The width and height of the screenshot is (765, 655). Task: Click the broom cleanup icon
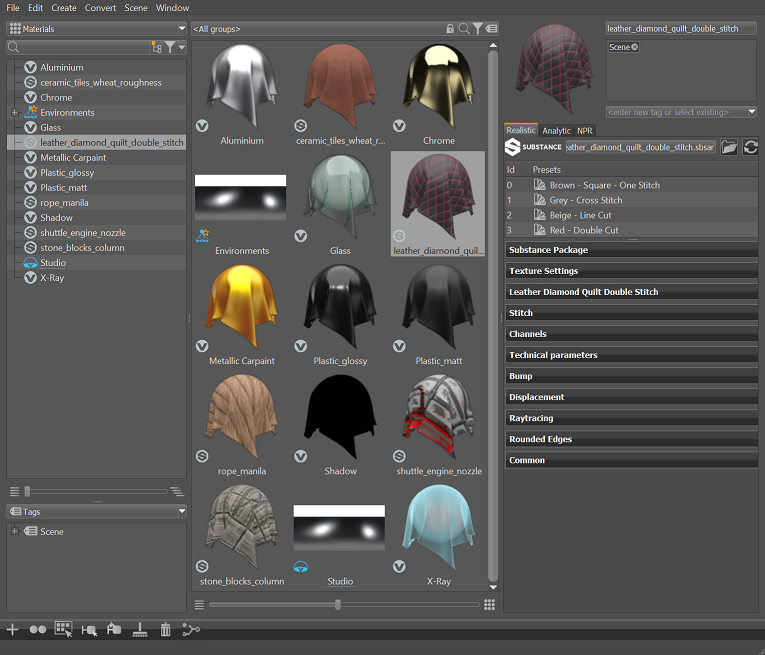pos(140,630)
